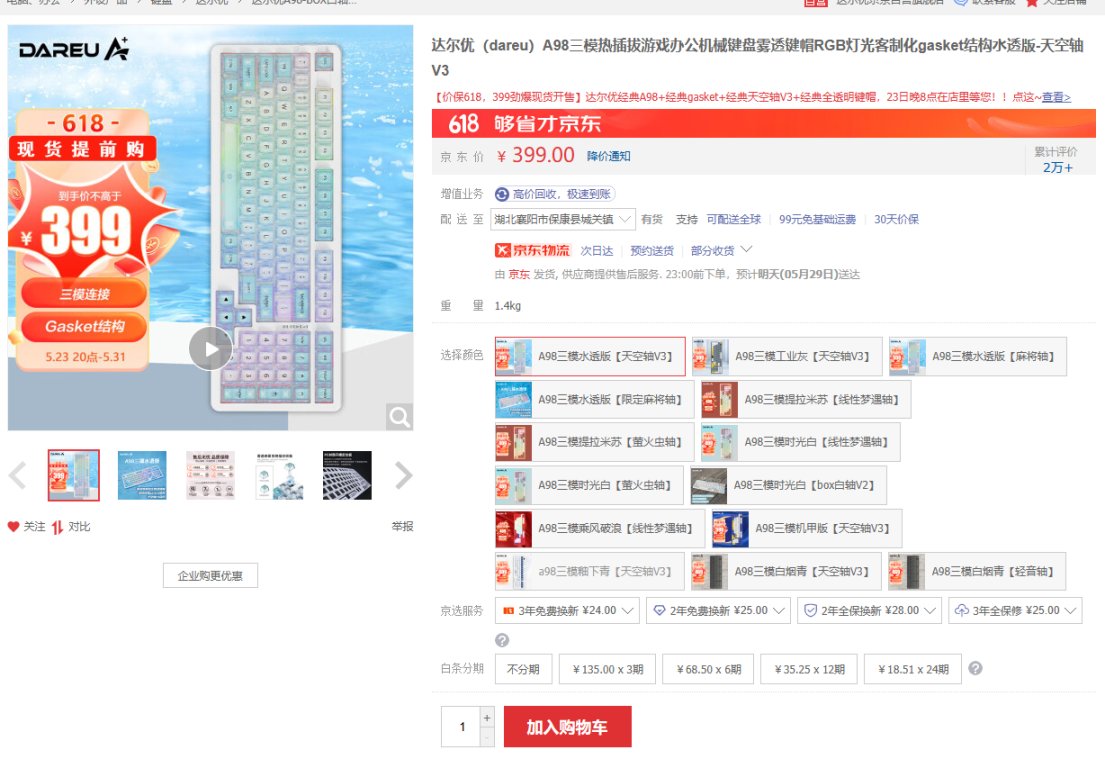Choose the 不分期 installment option
This screenshot has height=759, width=1105.
523,669
